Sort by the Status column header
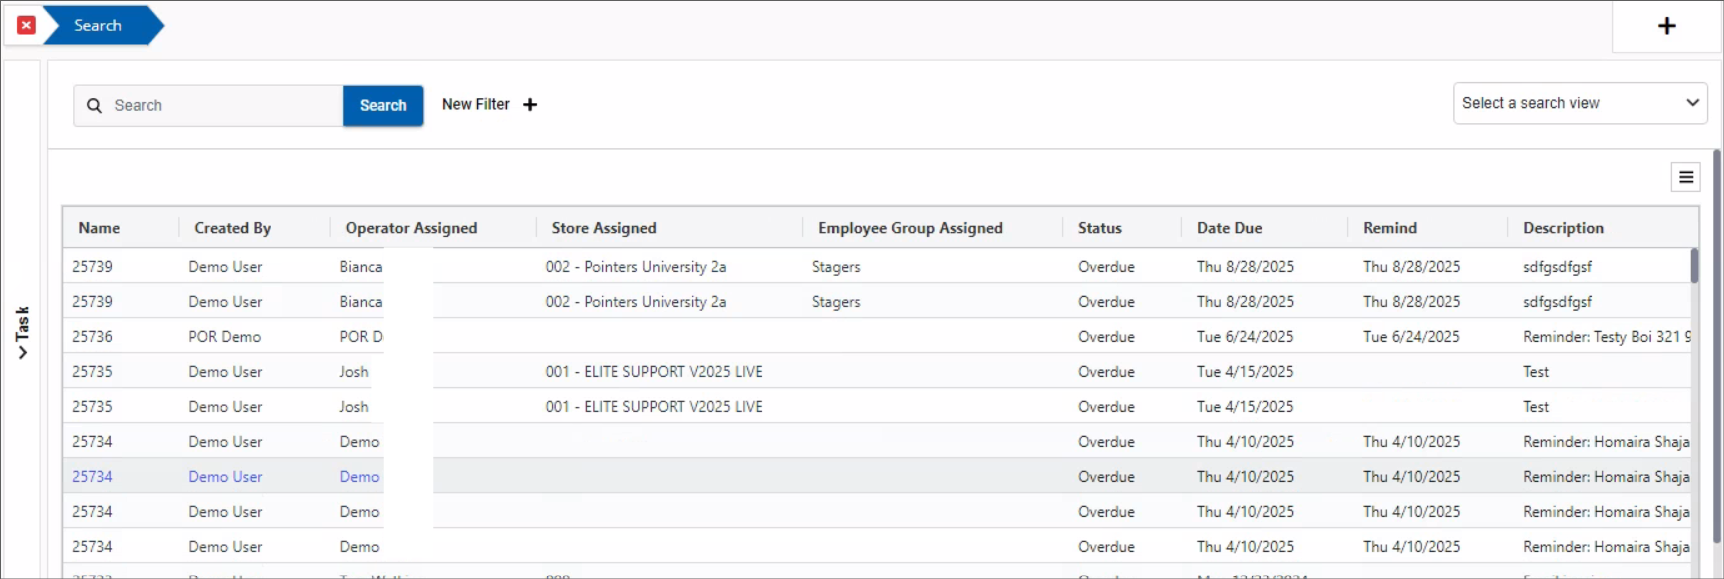The image size is (1724, 579). click(1099, 228)
